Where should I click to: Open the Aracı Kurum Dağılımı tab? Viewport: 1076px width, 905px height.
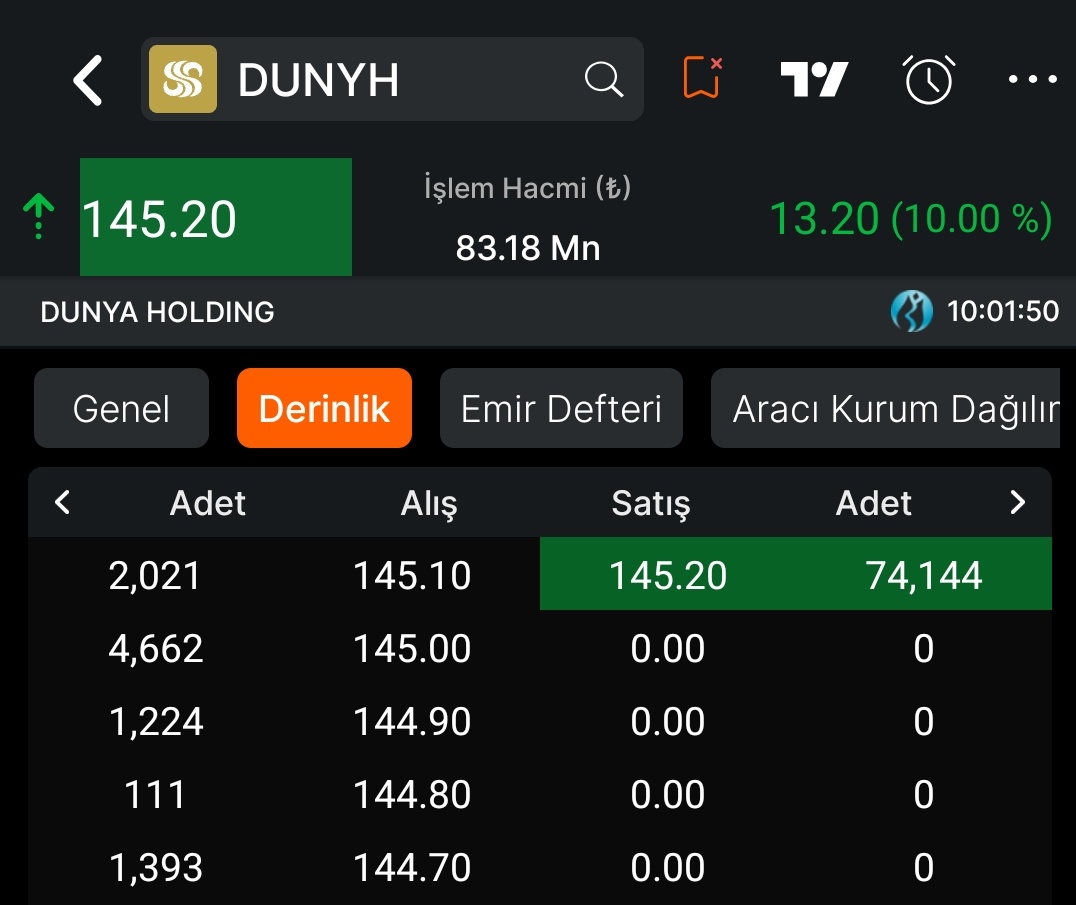pos(885,408)
